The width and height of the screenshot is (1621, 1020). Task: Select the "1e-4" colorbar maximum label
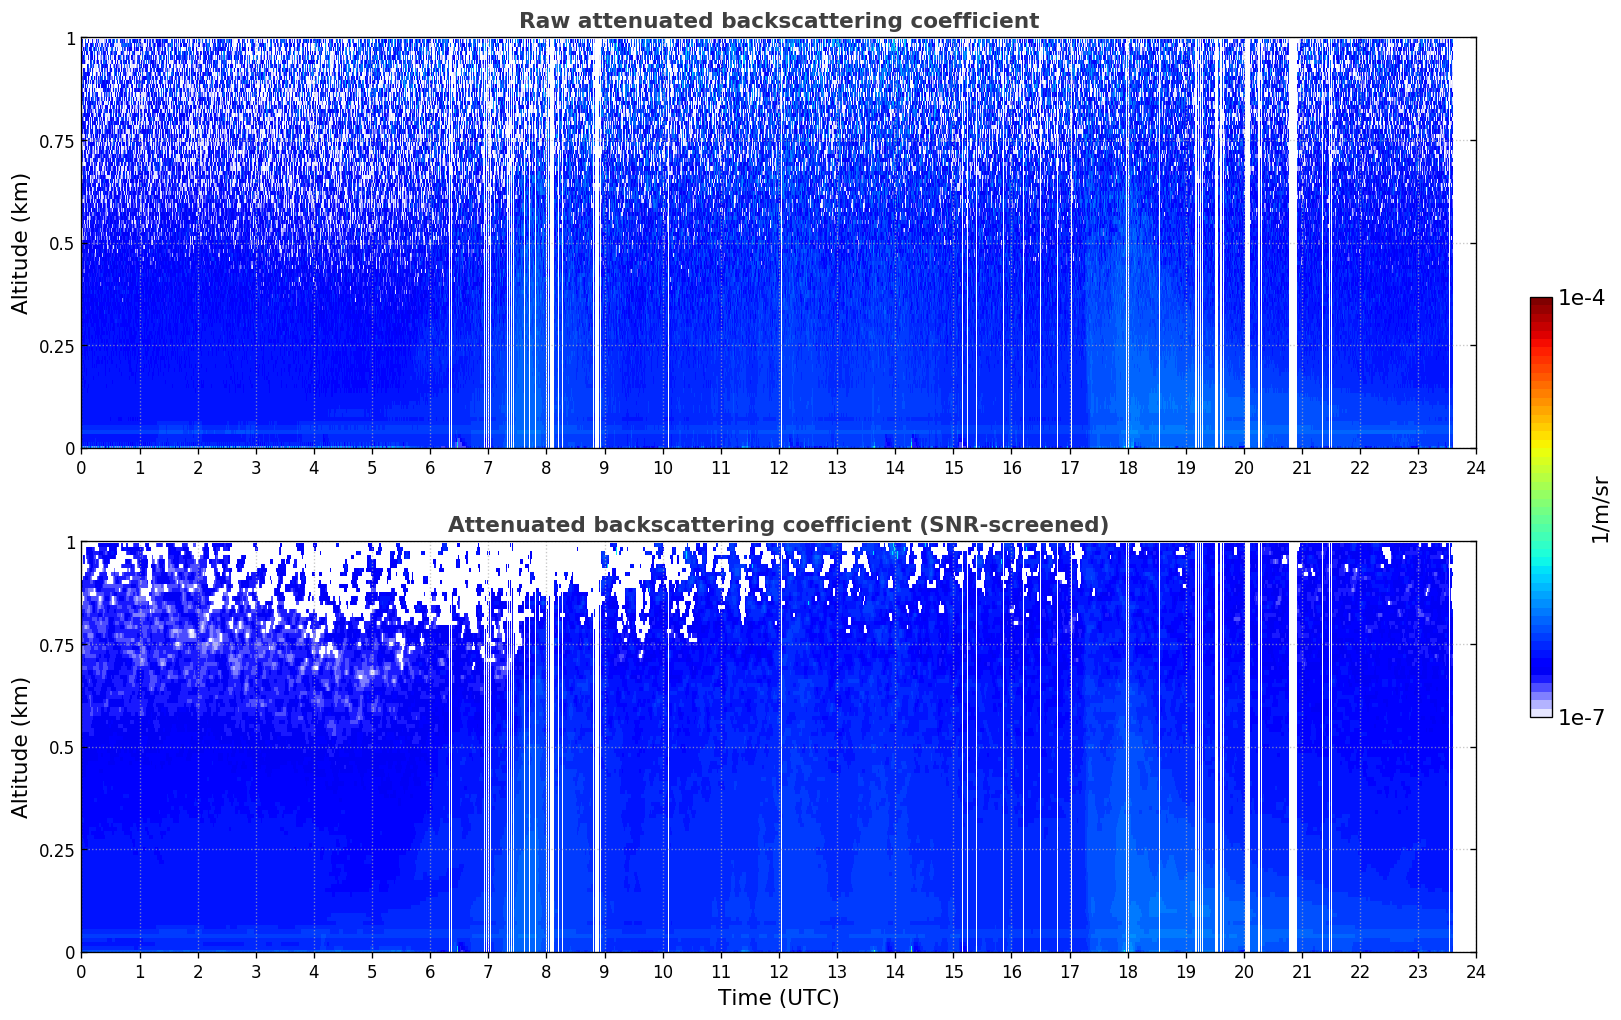click(x=1582, y=298)
